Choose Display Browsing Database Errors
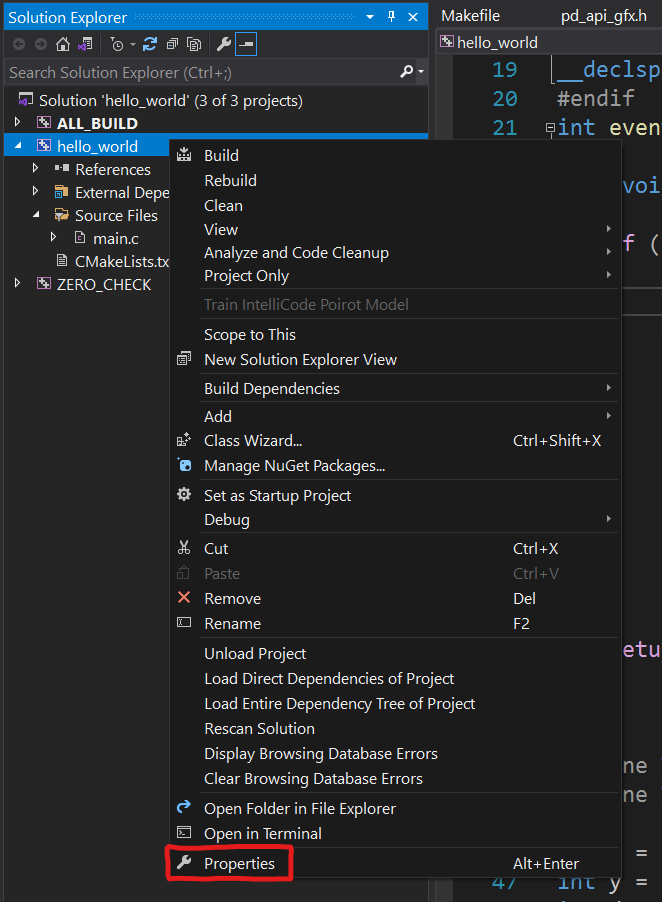This screenshot has height=902, width=662. pyautogui.click(x=395, y=754)
